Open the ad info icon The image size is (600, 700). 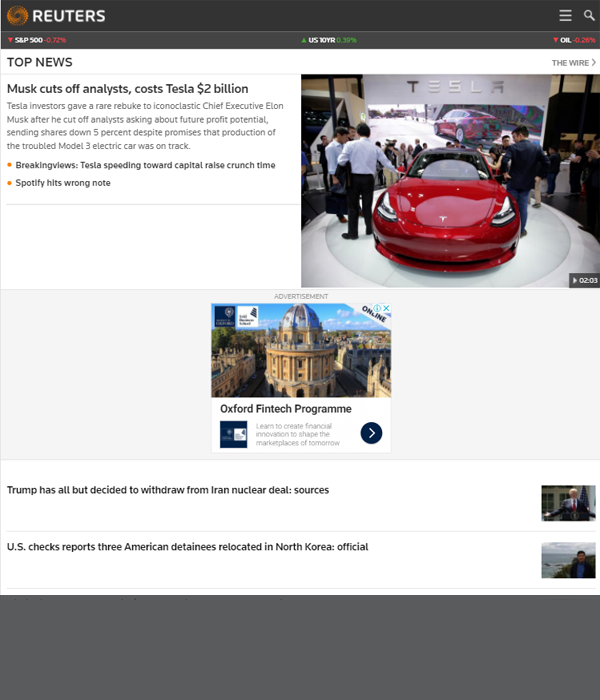click(378, 308)
